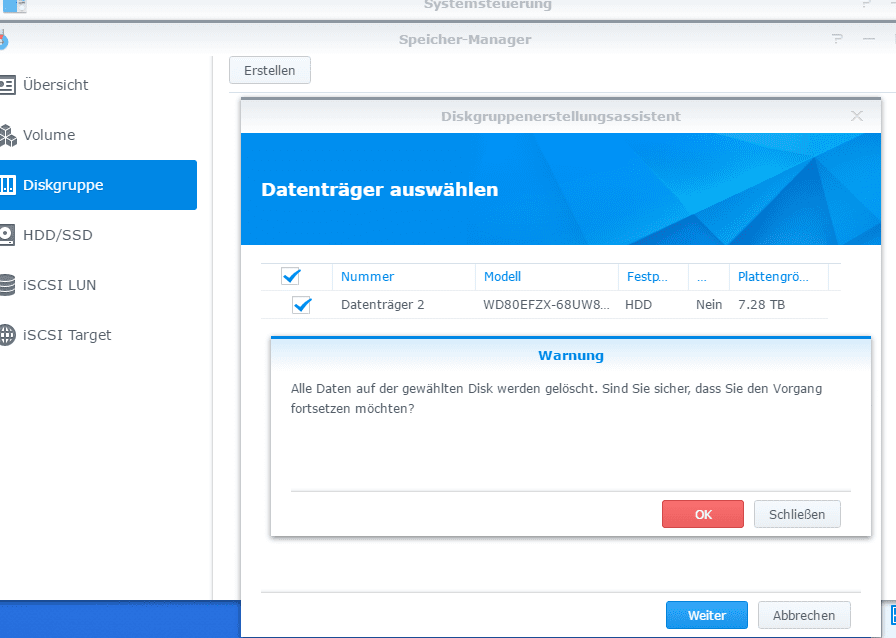Uncheck the Datenträger 2 checkbox

point(302,305)
